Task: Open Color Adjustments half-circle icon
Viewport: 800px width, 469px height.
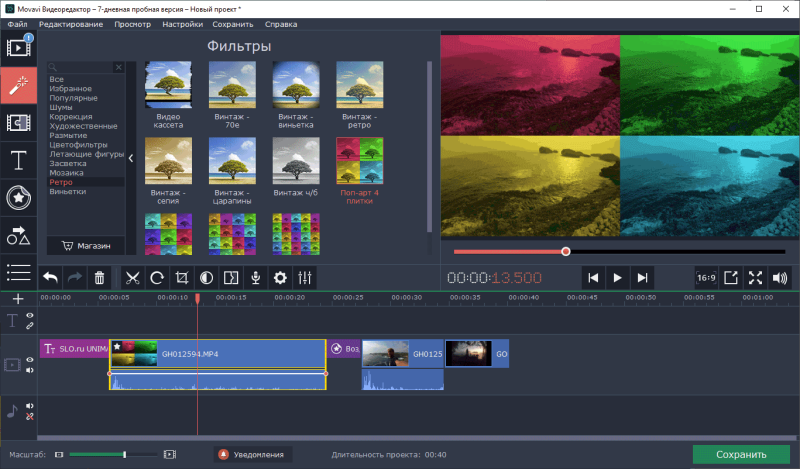Action: [206, 277]
